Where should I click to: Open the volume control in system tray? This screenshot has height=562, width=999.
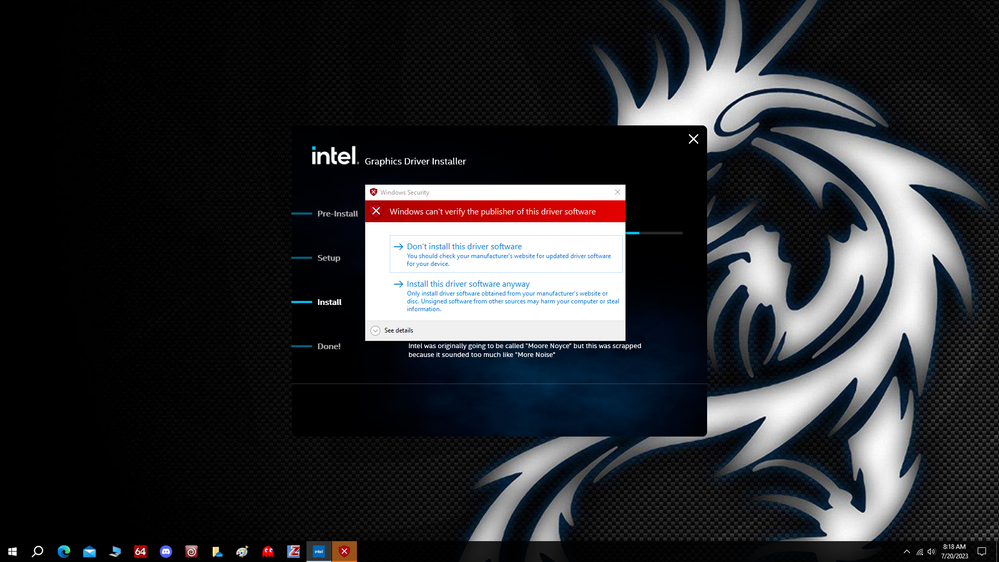(x=931, y=551)
